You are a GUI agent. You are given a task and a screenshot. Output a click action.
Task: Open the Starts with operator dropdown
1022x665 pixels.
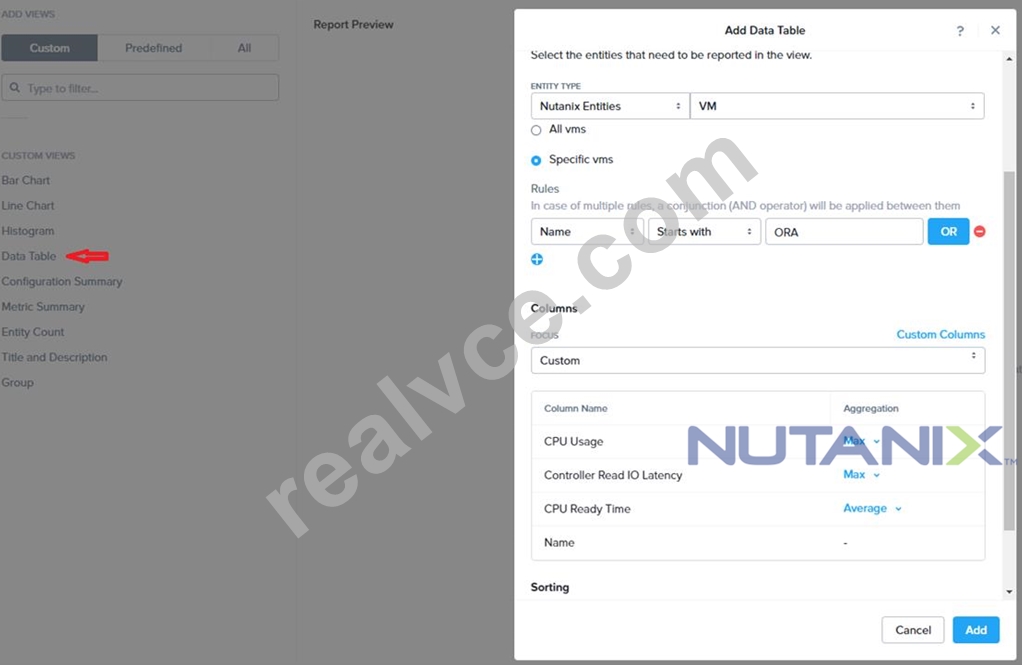click(x=704, y=231)
